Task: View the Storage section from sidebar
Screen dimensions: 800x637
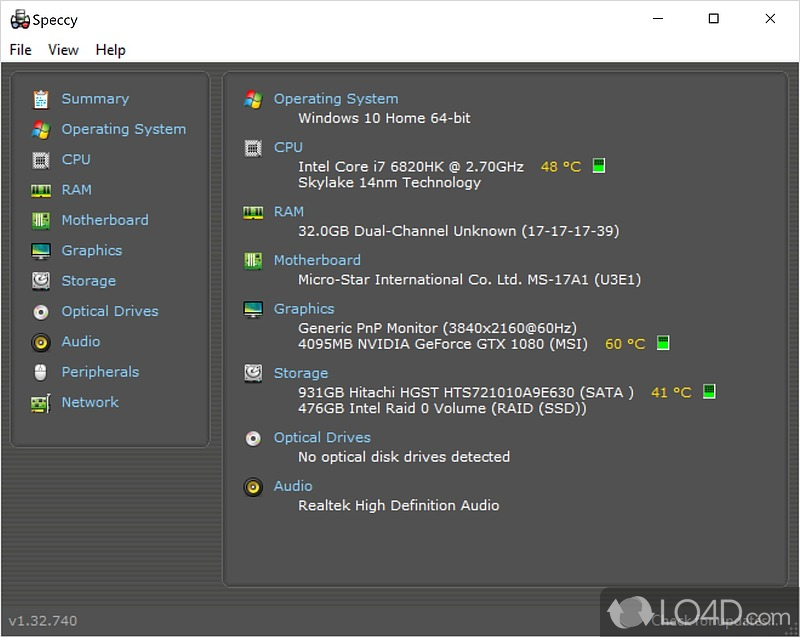Action: (89, 281)
